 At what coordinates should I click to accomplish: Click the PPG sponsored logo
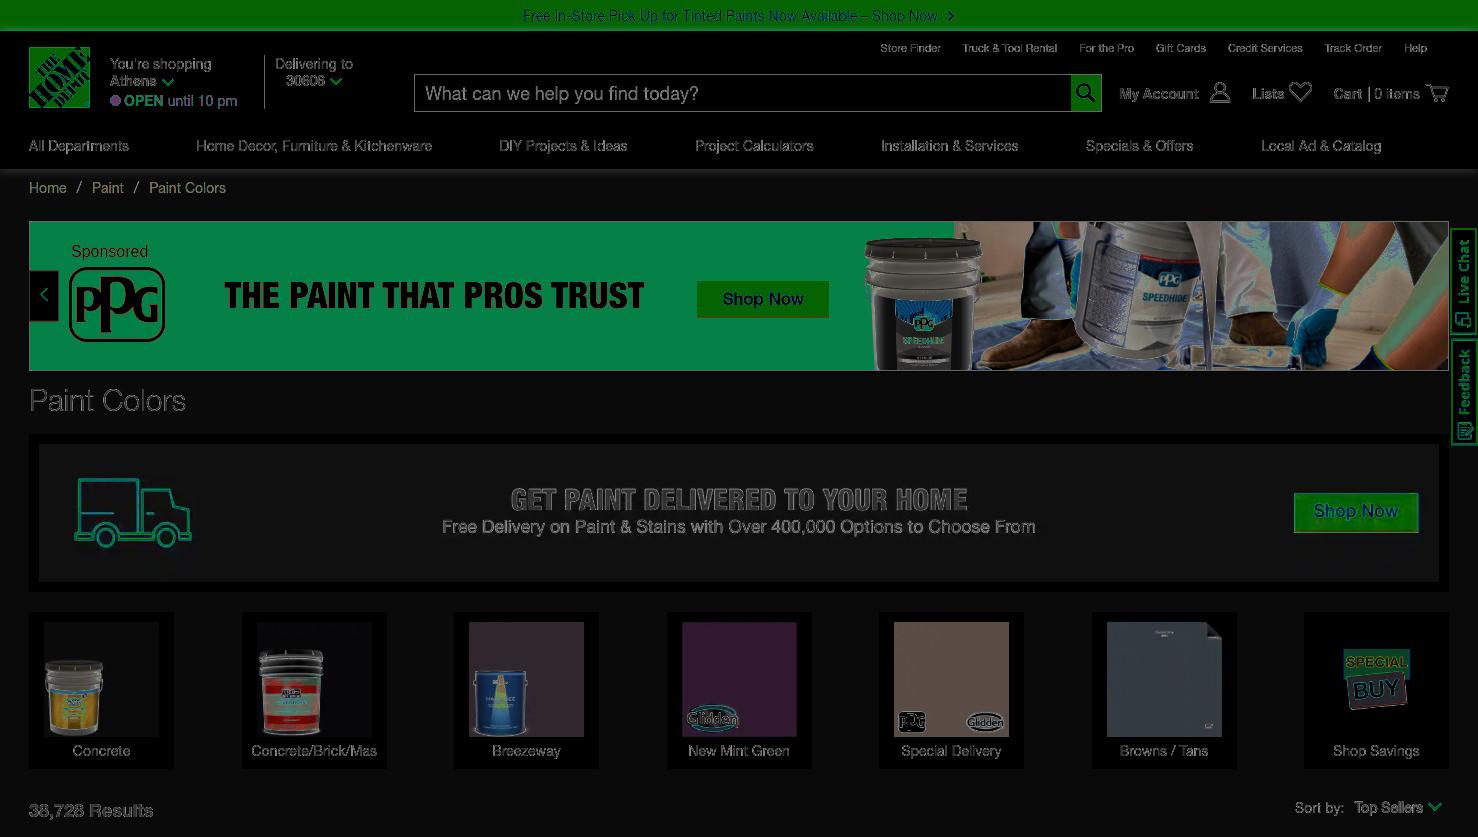[x=117, y=304]
